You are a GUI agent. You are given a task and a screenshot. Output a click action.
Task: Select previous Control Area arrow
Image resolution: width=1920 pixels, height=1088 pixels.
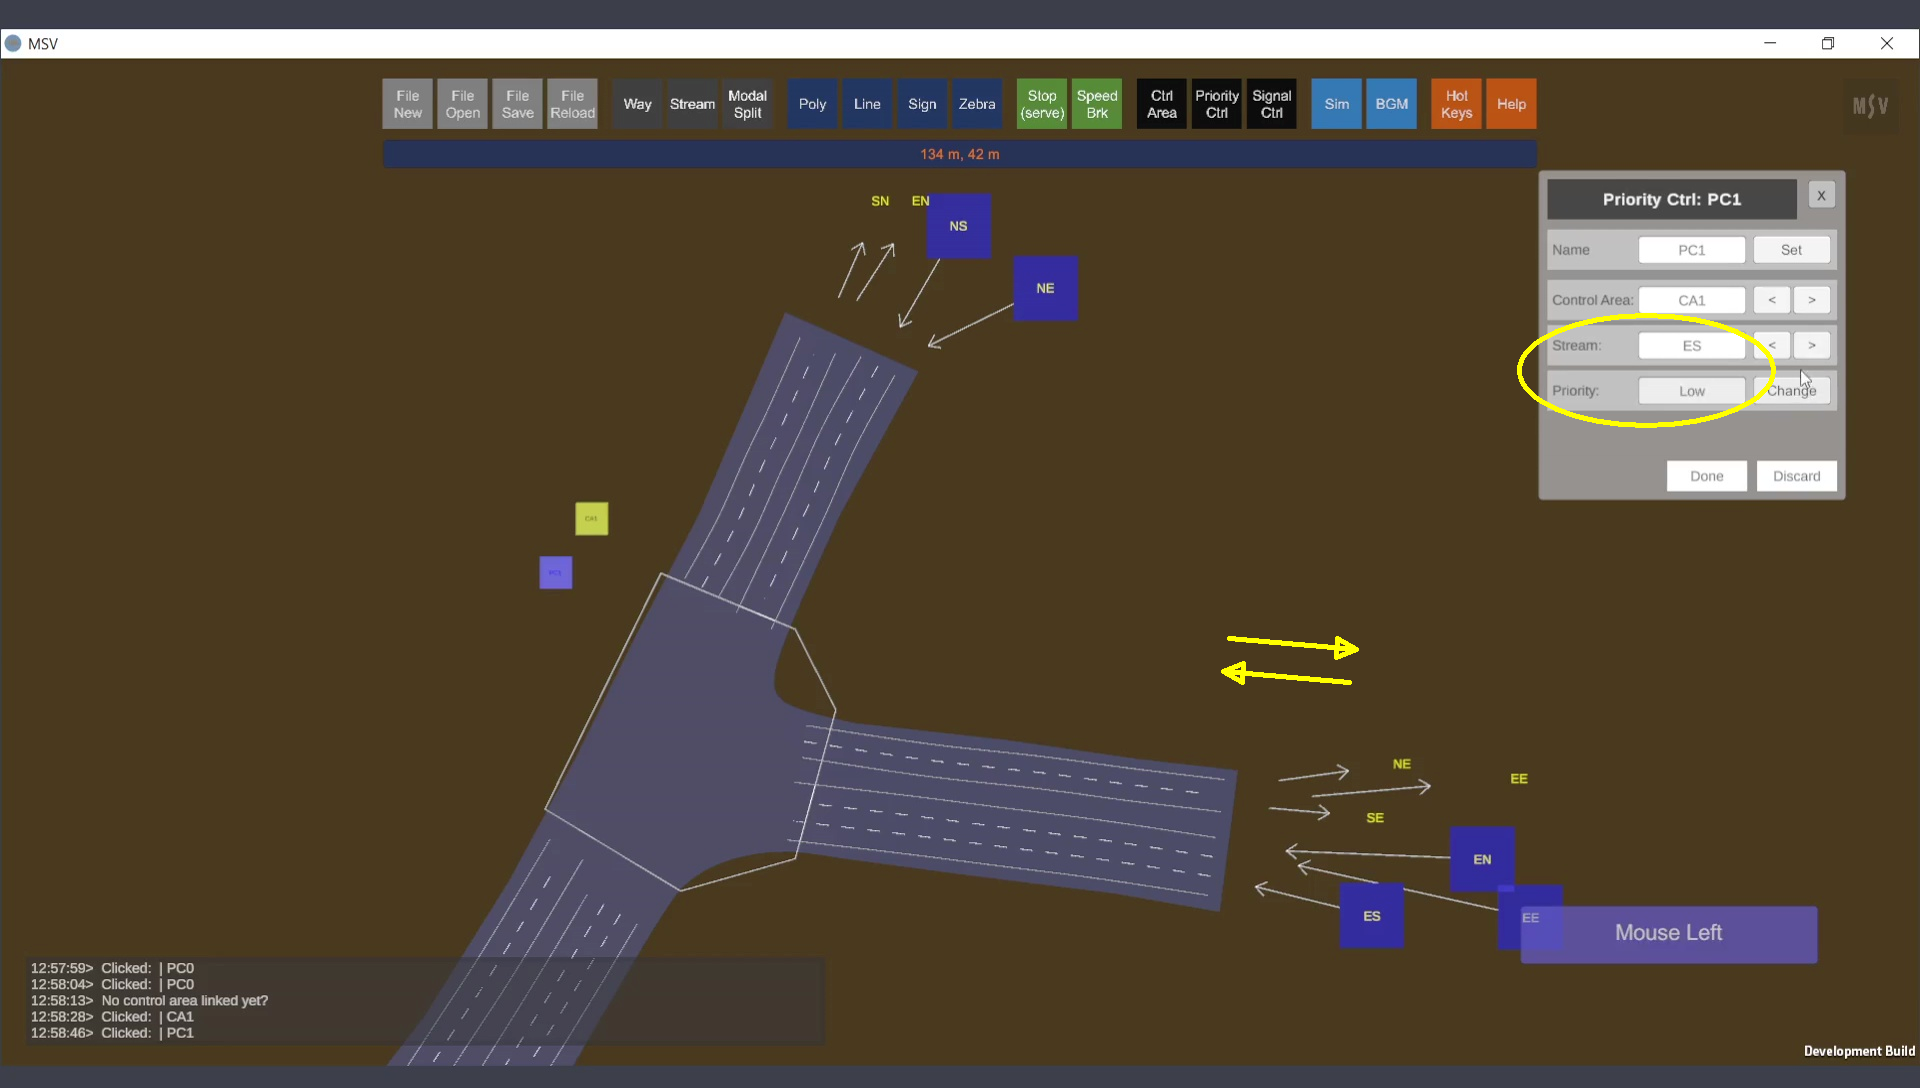(1771, 300)
